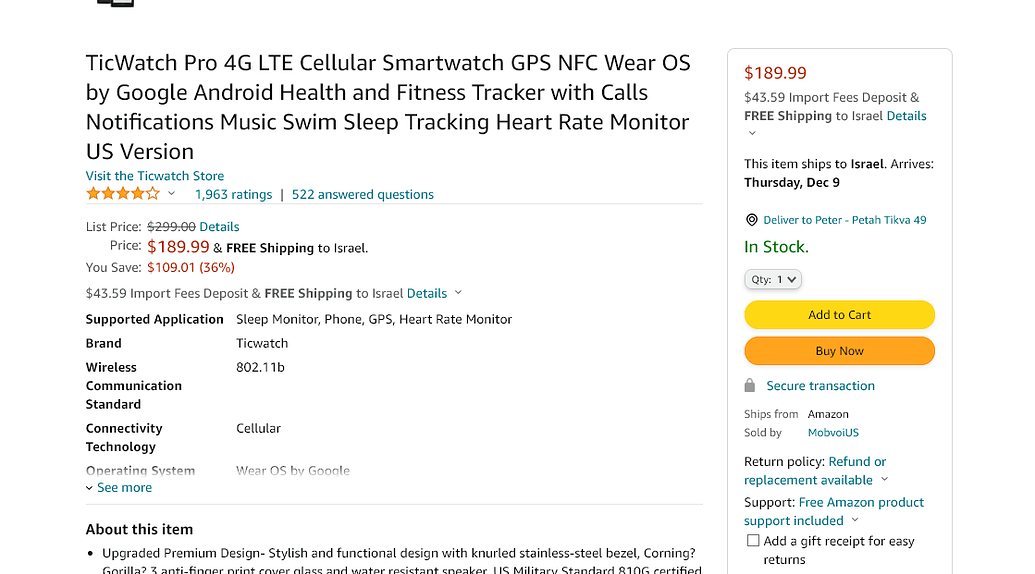Visit the Ticwatch Store link

pos(154,175)
